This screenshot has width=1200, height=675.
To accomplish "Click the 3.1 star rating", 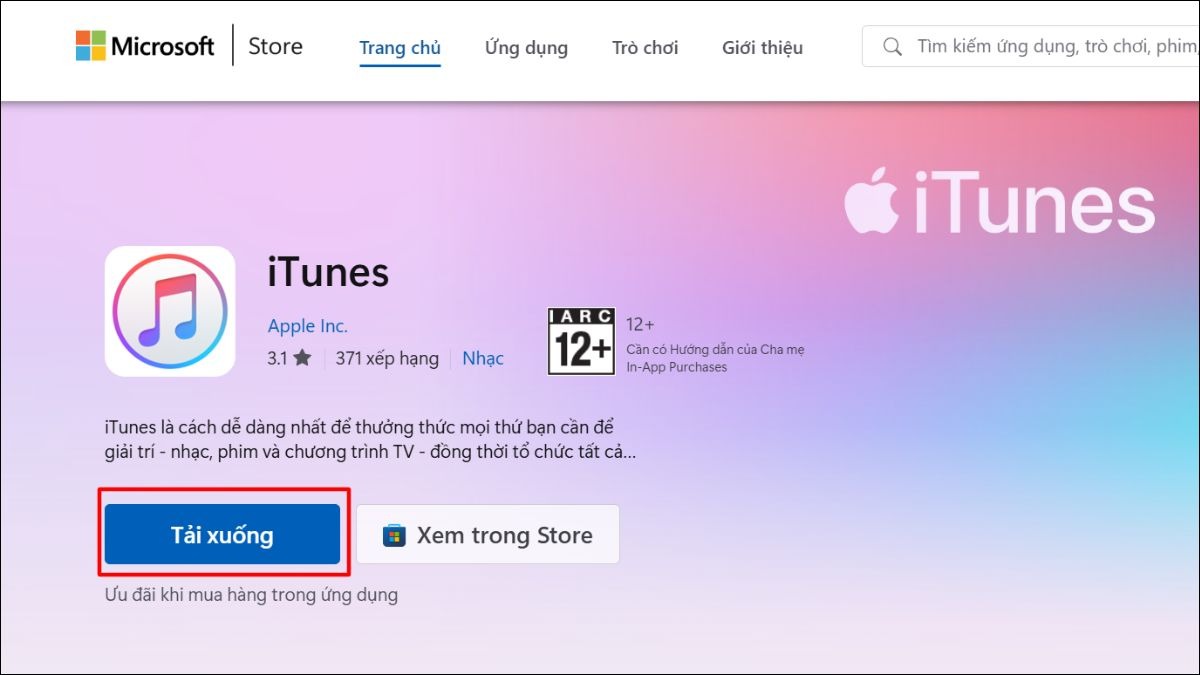I will [289, 358].
